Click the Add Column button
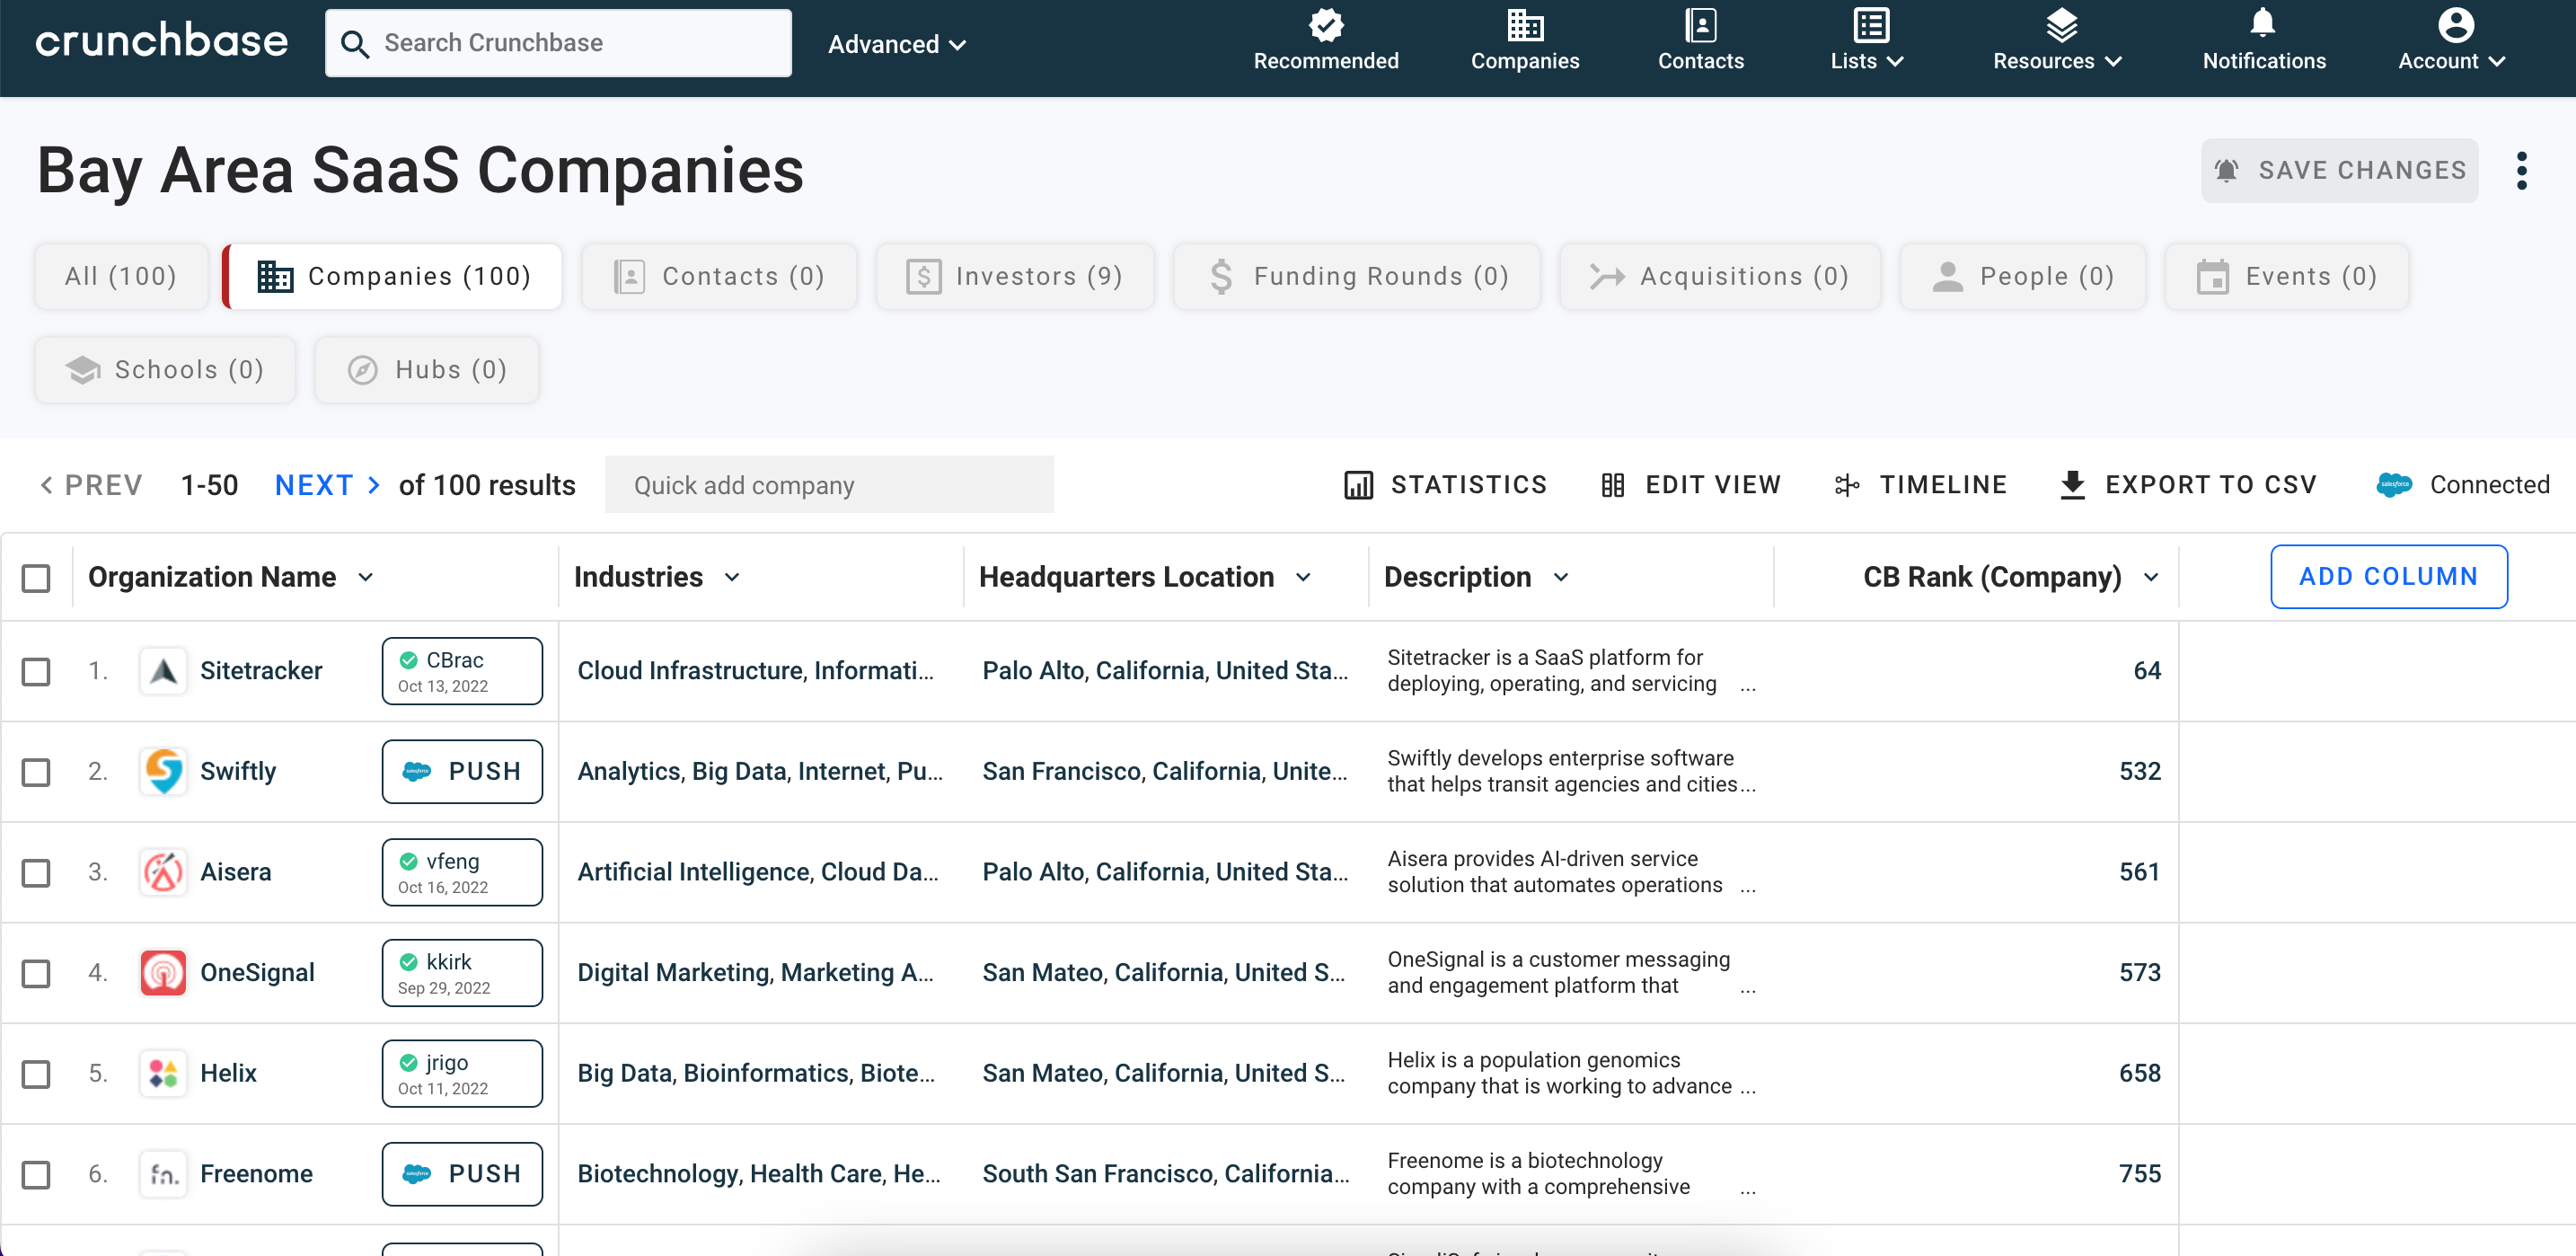Image resolution: width=2576 pixels, height=1256 pixels. (2388, 577)
